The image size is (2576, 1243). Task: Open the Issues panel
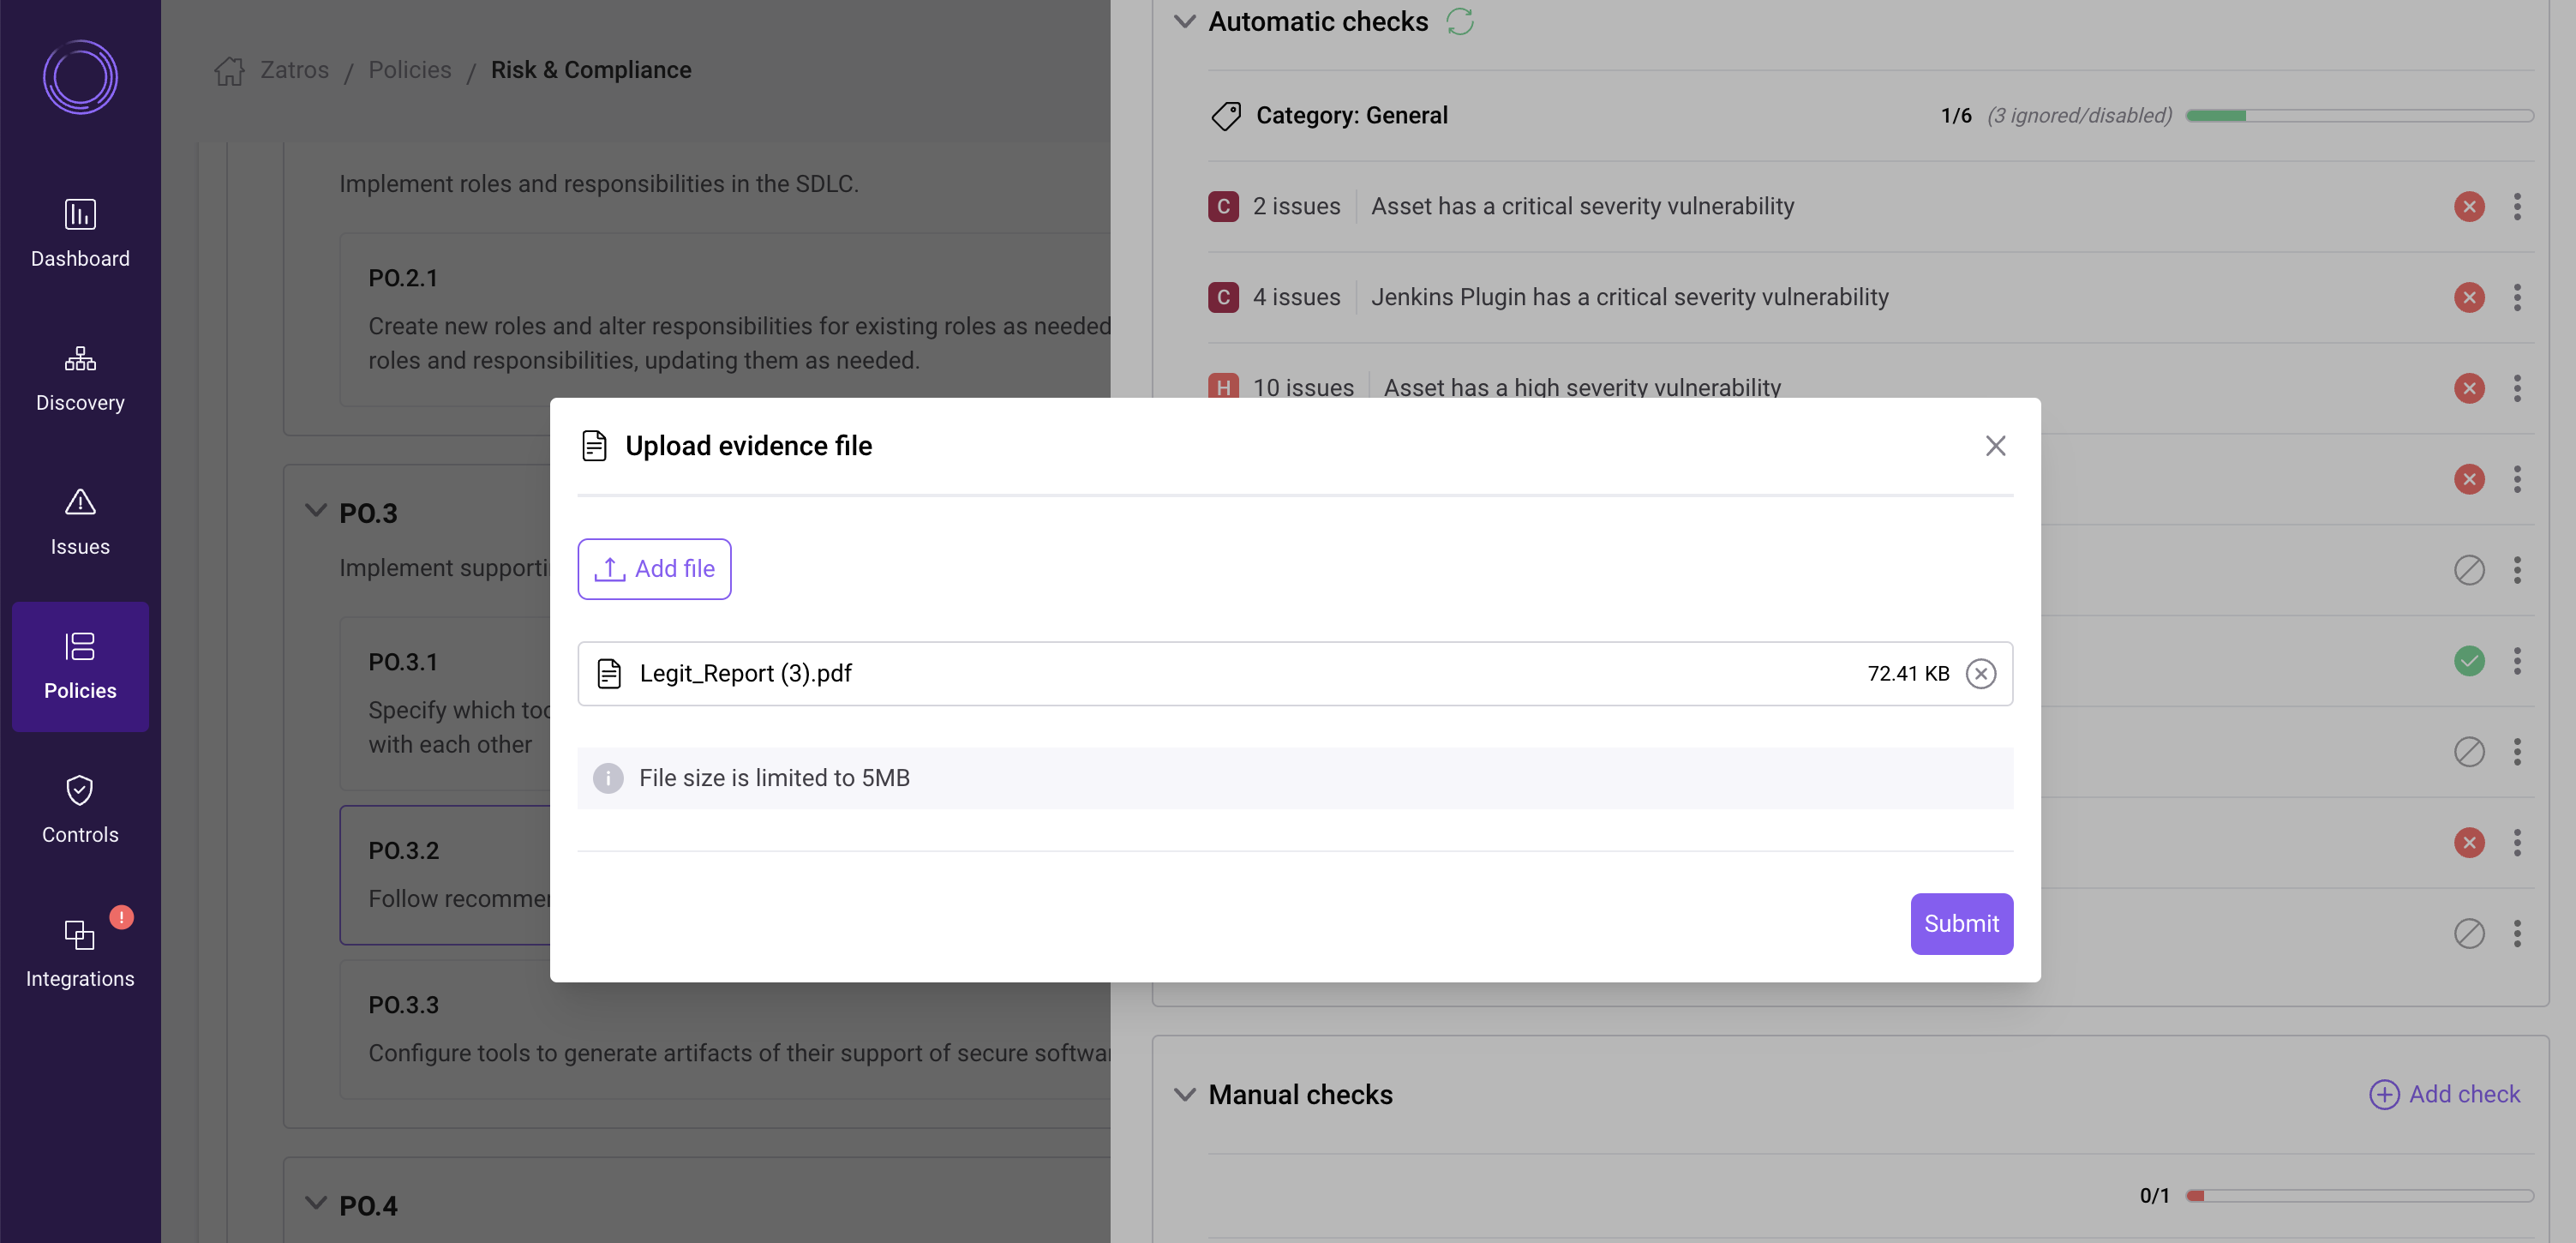80,521
